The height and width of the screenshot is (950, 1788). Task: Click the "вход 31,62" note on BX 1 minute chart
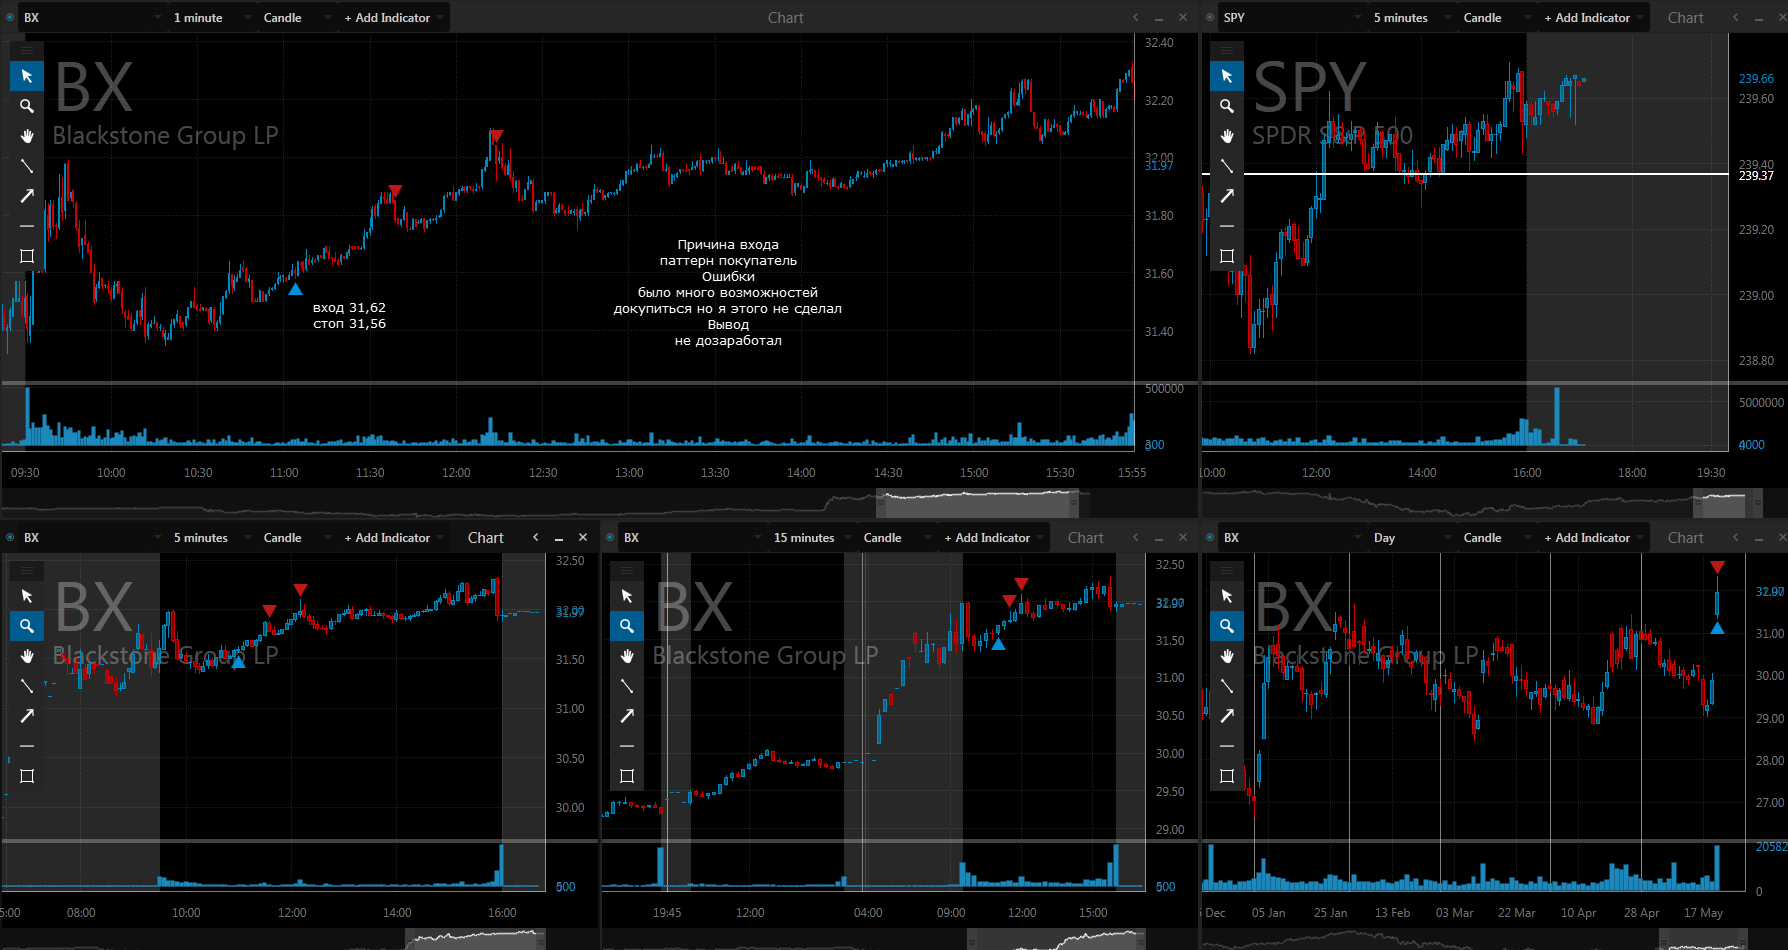point(349,308)
